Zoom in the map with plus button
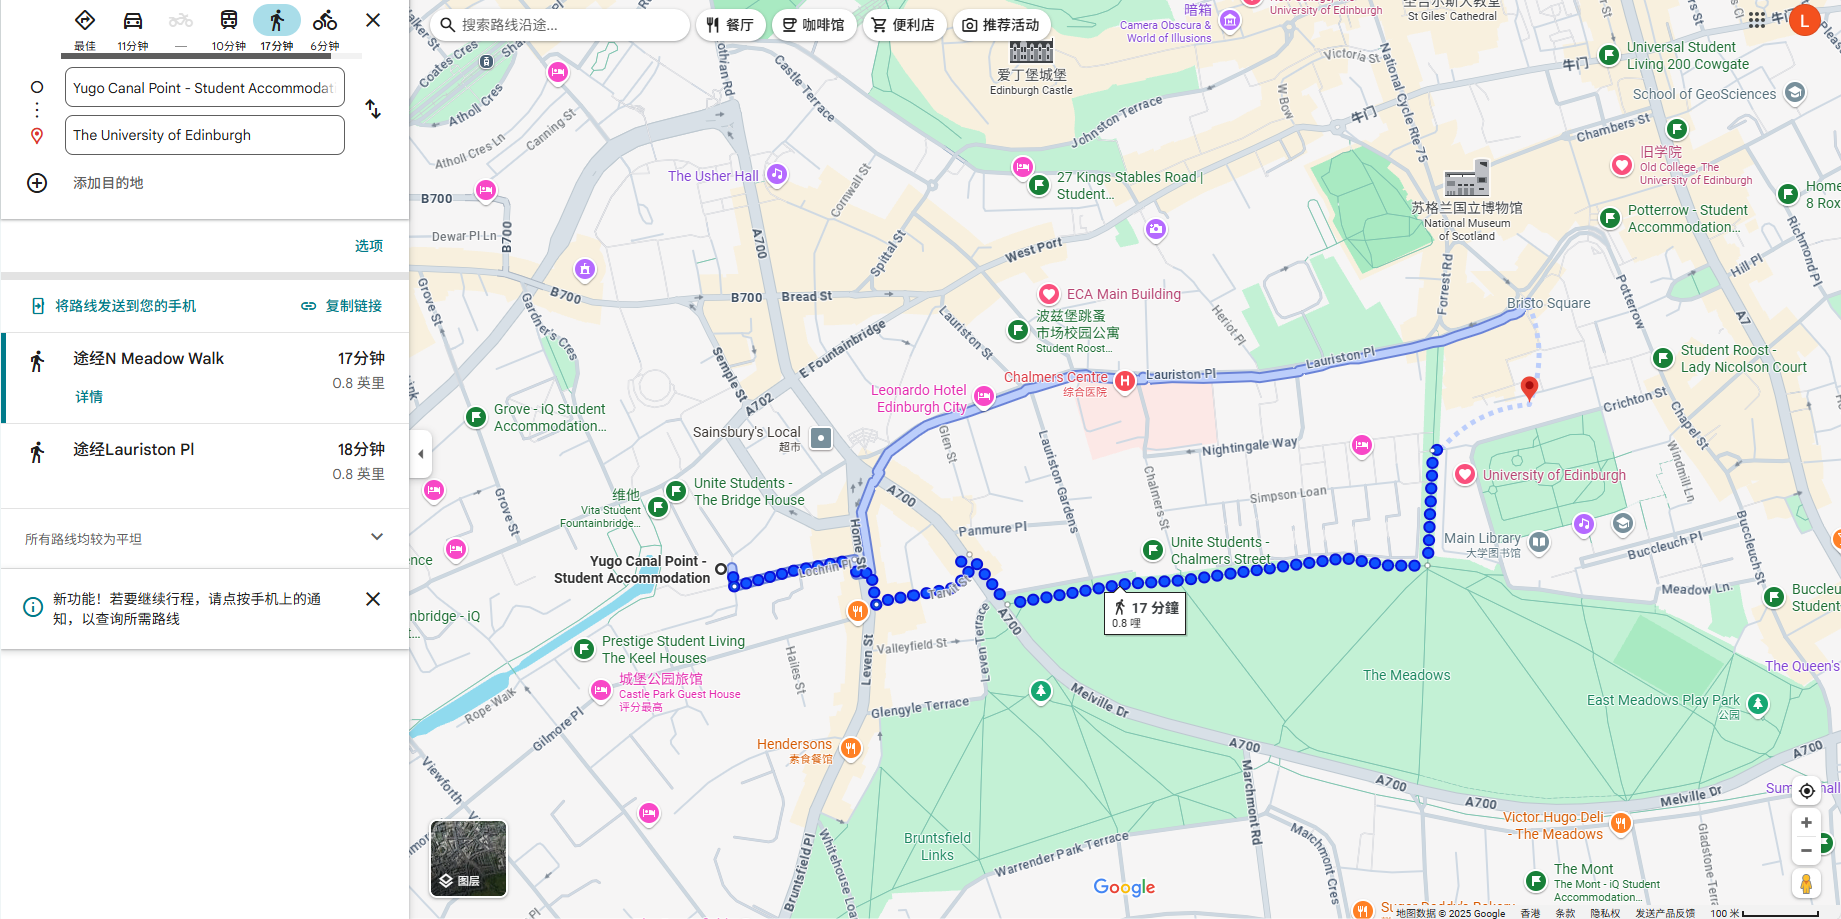The height and width of the screenshot is (919, 1841). (x=1806, y=823)
